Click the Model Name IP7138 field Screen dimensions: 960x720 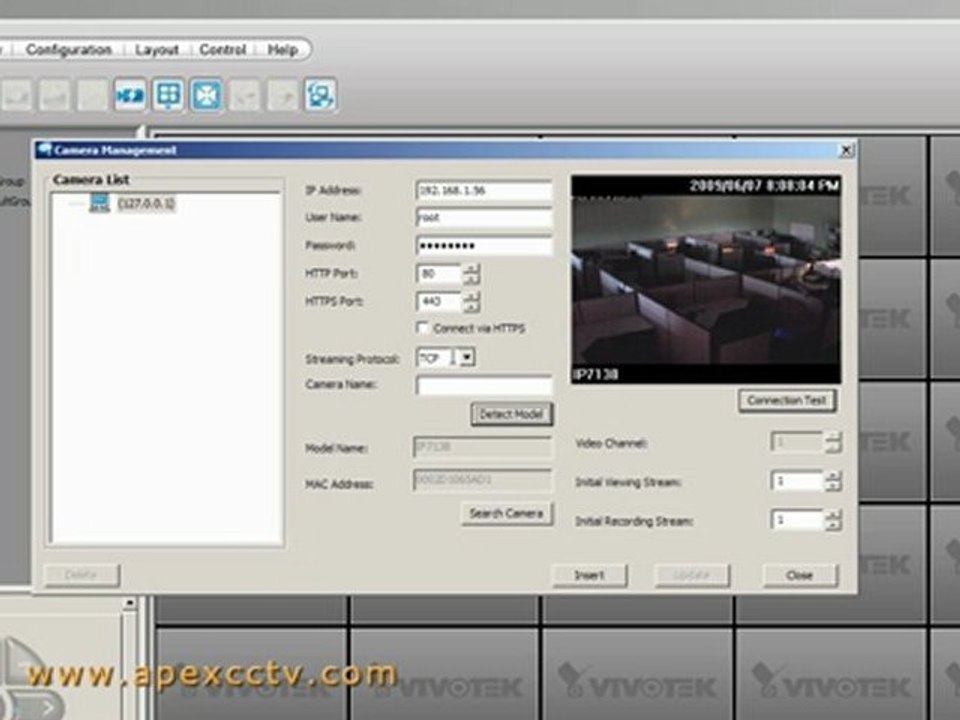(482, 448)
